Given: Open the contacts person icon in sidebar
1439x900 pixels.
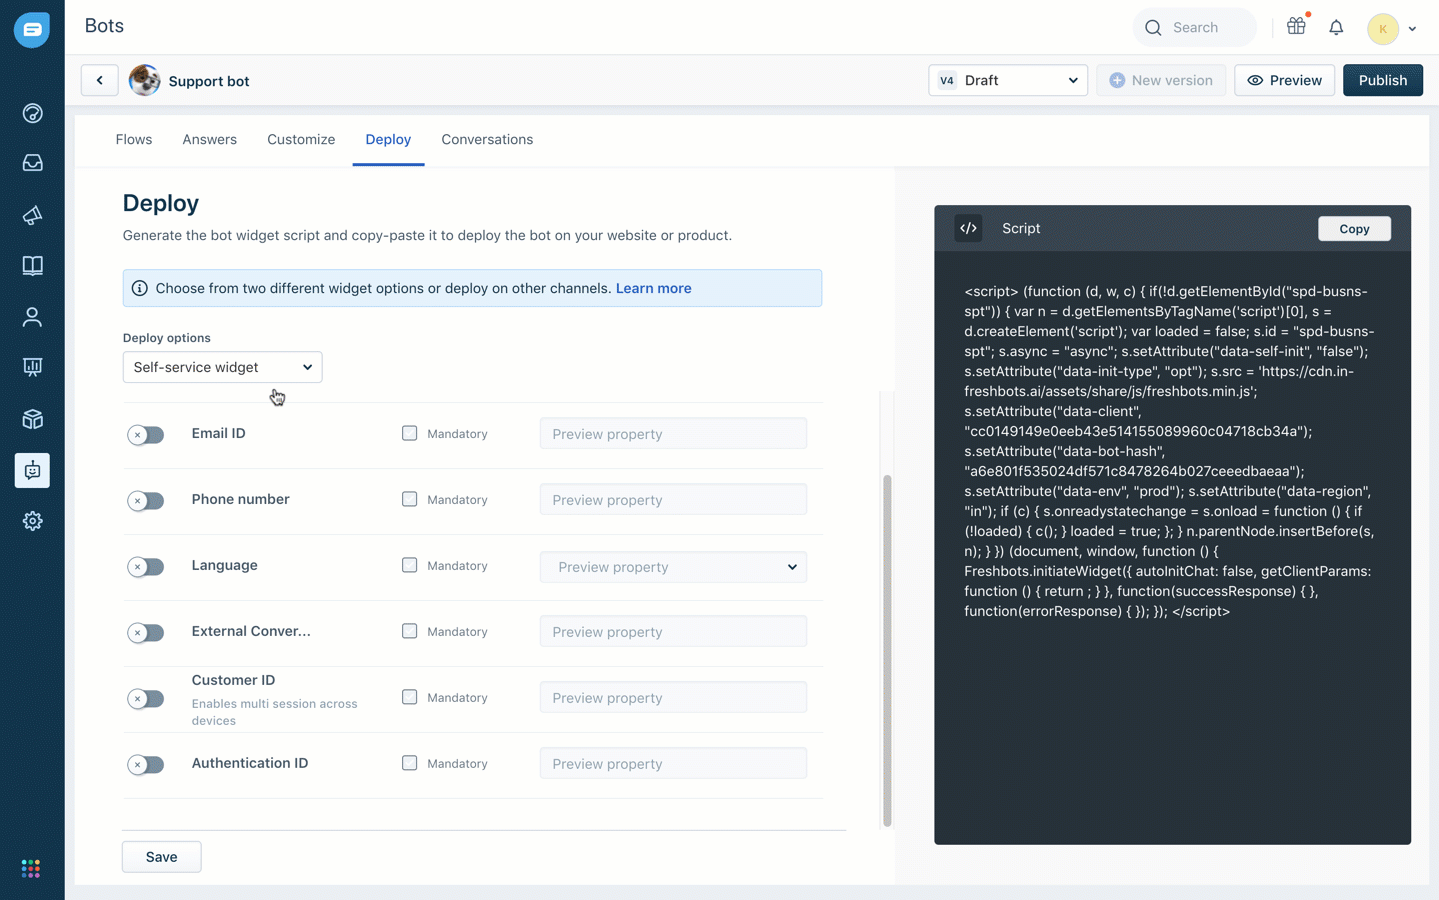Looking at the screenshot, I should coord(32,317).
